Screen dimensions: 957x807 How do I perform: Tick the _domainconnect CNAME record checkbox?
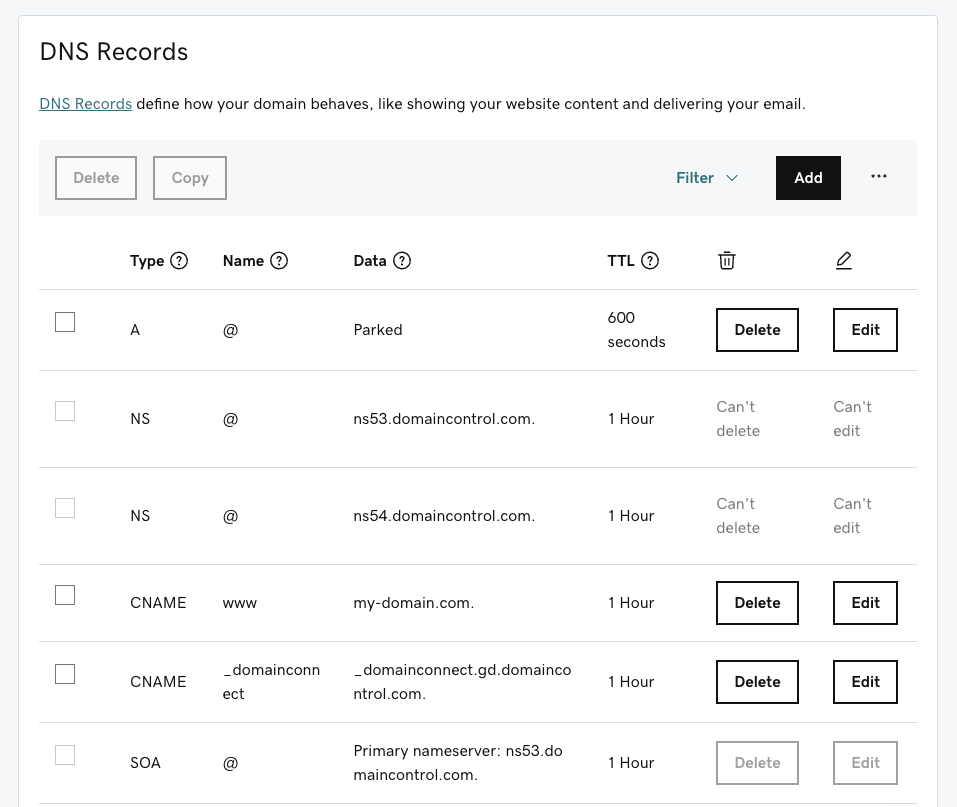65,673
